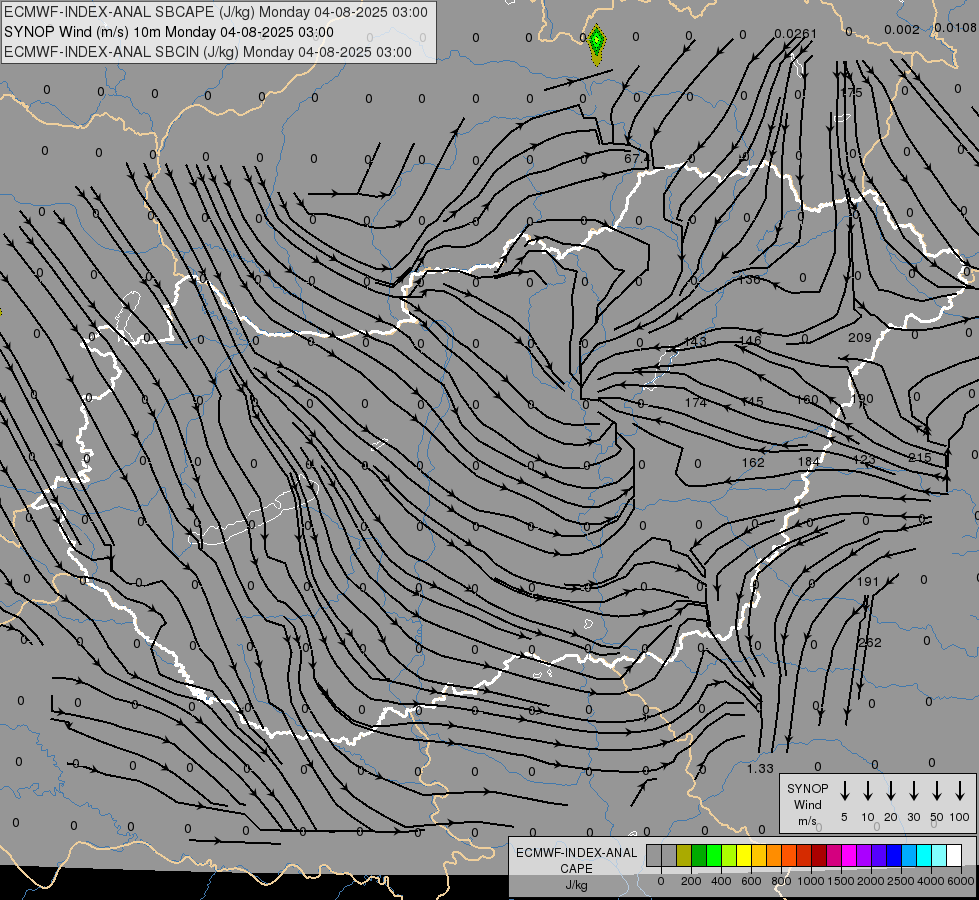Viewport: 979px width, 900px height.
Task: Click the wind arrow above the 100 m/s label
Action: click(x=960, y=791)
